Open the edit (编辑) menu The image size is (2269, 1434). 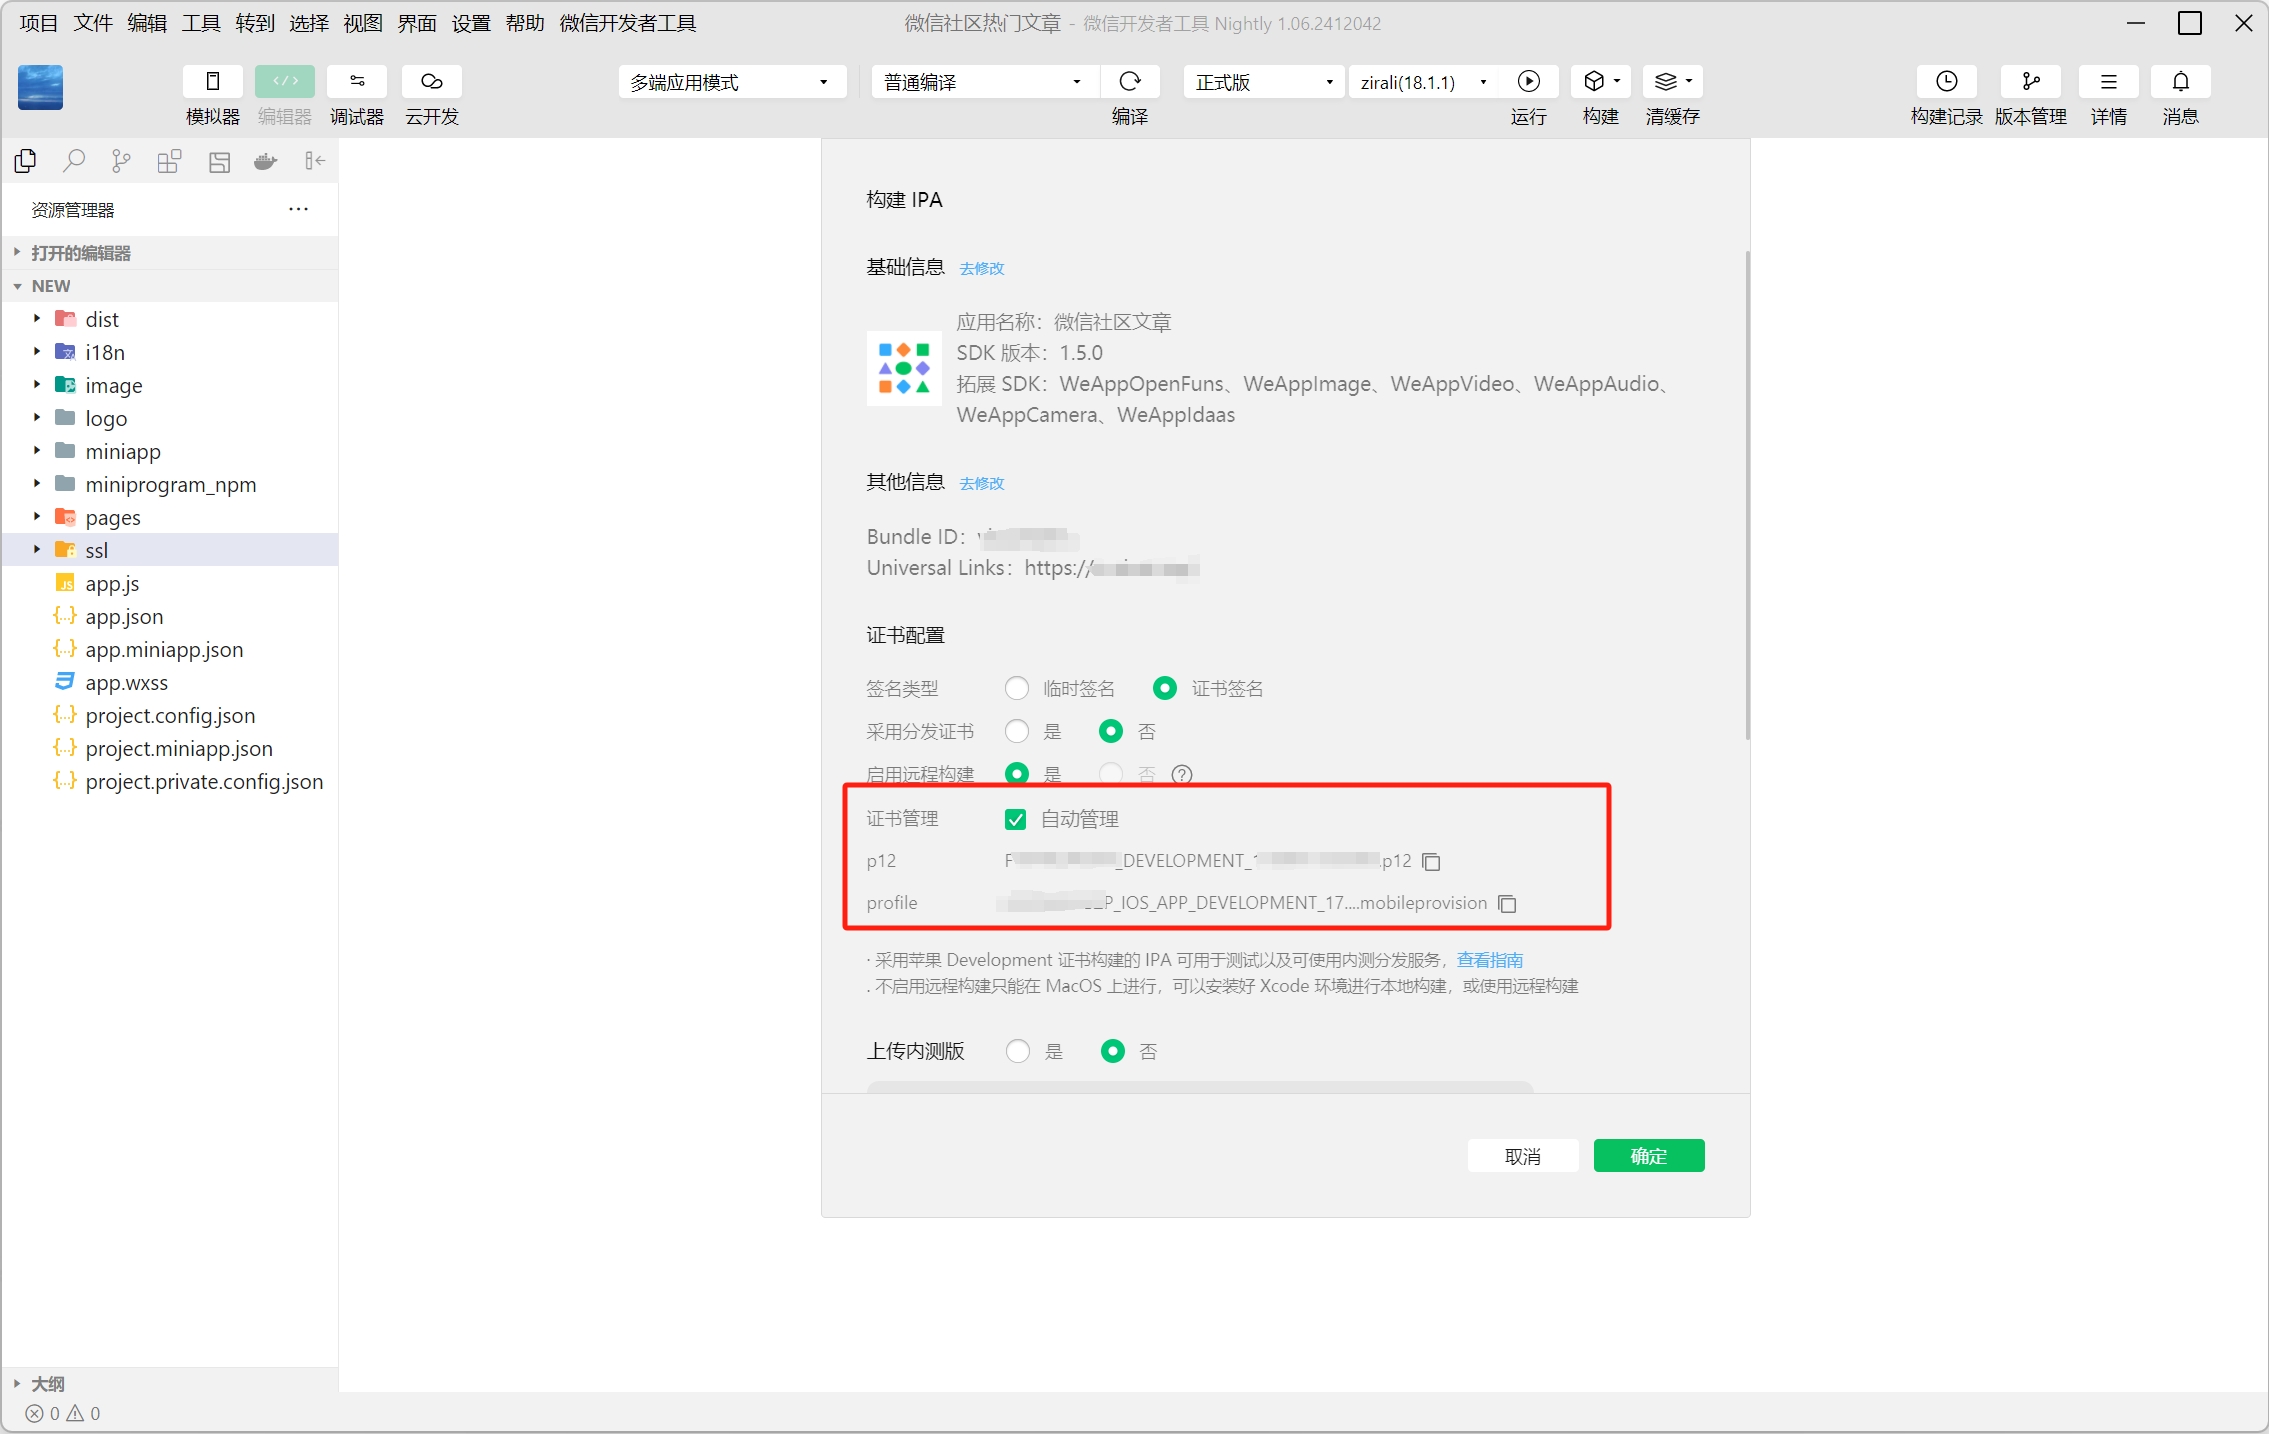[147, 23]
